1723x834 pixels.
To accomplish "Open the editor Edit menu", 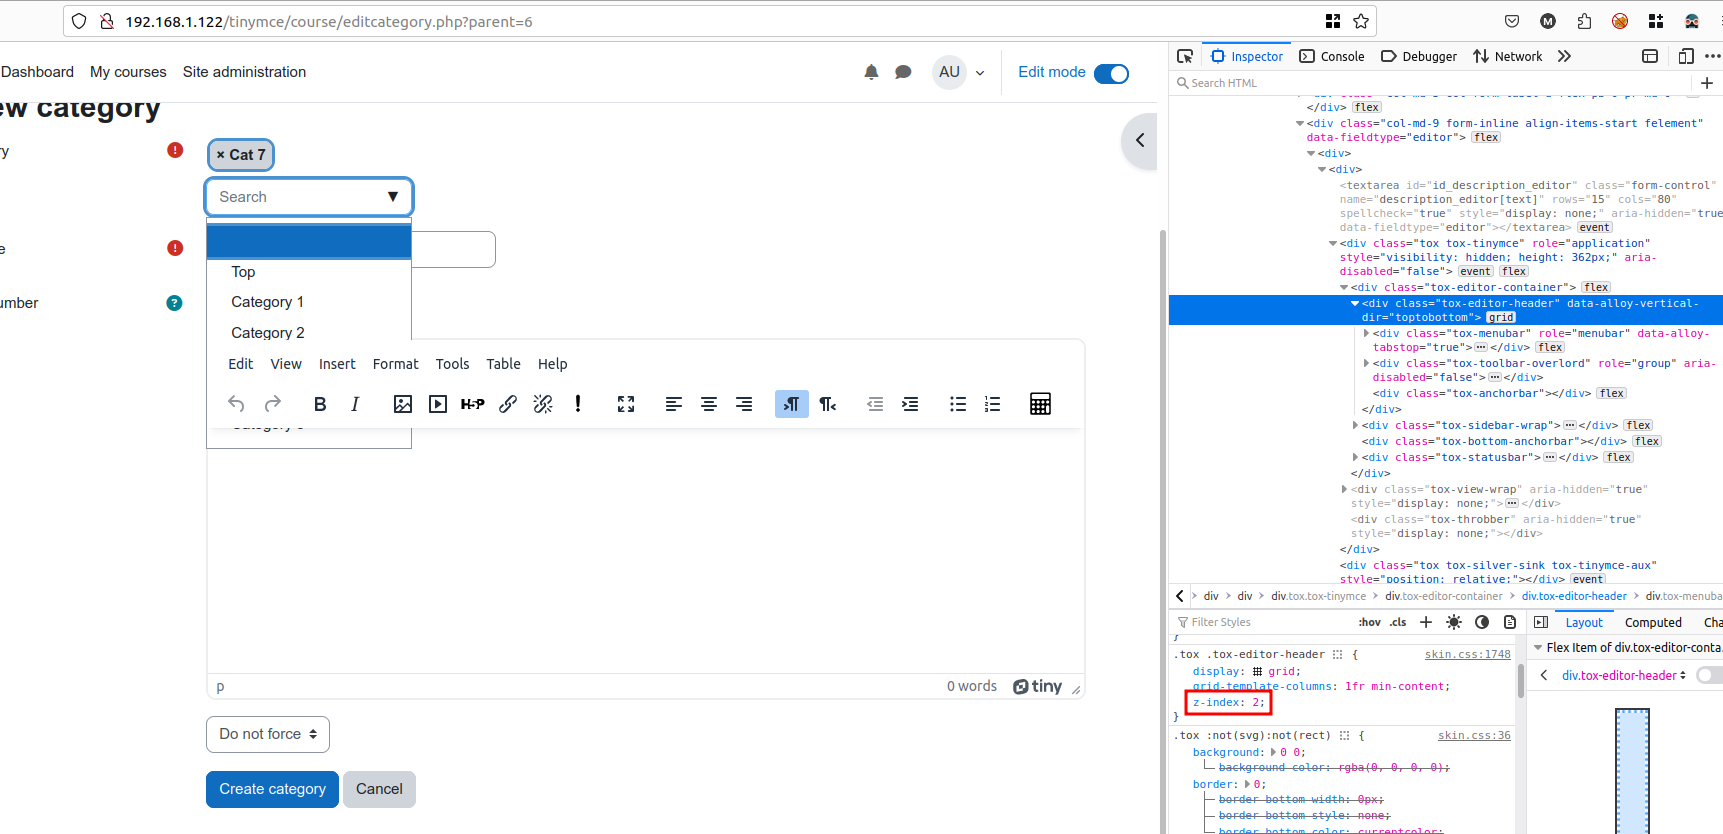I will 241,364.
